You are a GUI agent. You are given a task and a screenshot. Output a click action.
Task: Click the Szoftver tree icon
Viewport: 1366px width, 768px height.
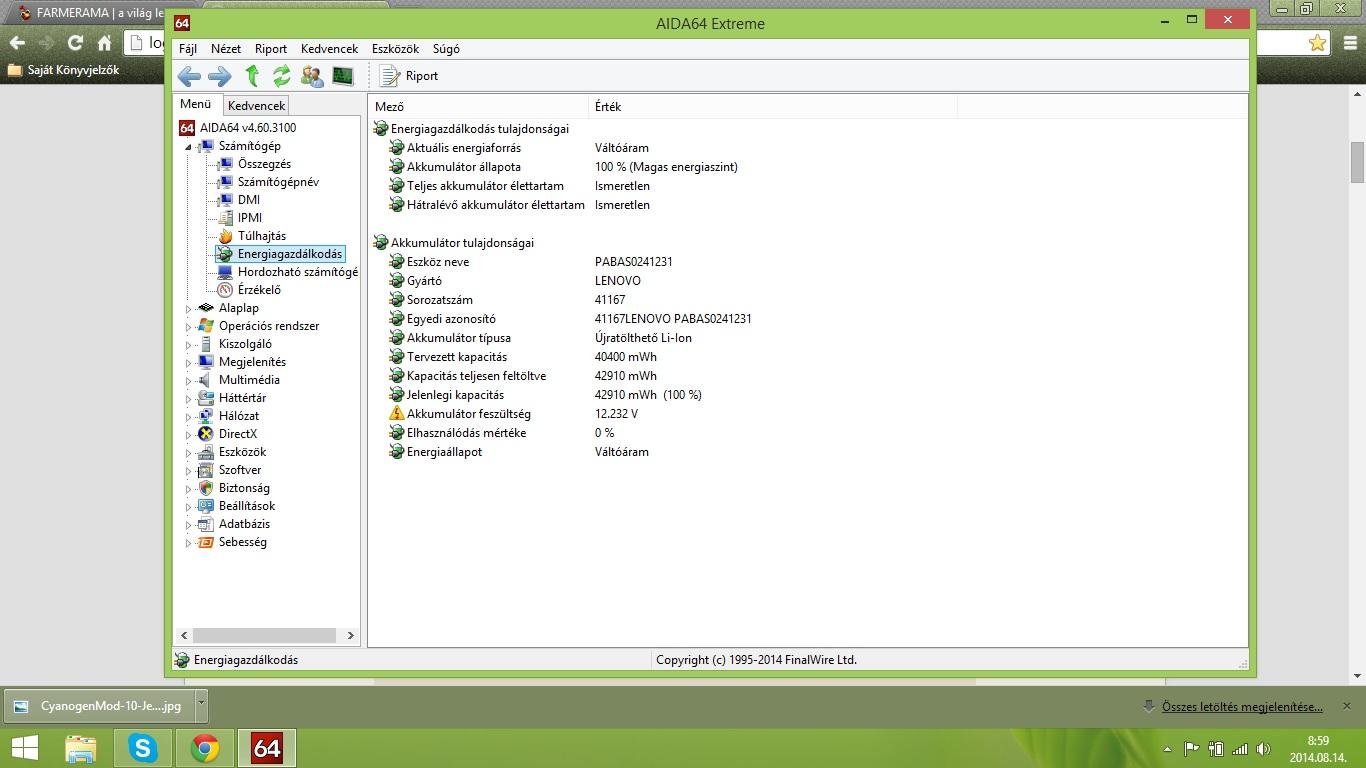206,470
